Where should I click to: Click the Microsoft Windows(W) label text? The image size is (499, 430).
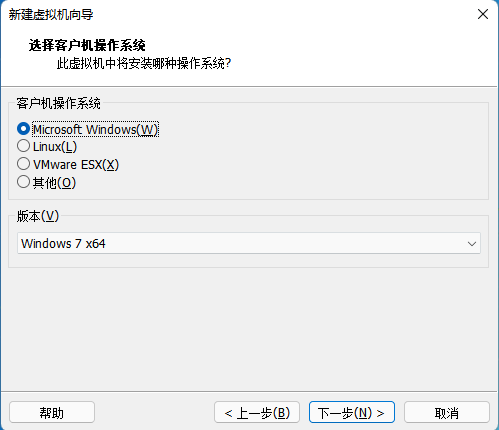(x=95, y=129)
